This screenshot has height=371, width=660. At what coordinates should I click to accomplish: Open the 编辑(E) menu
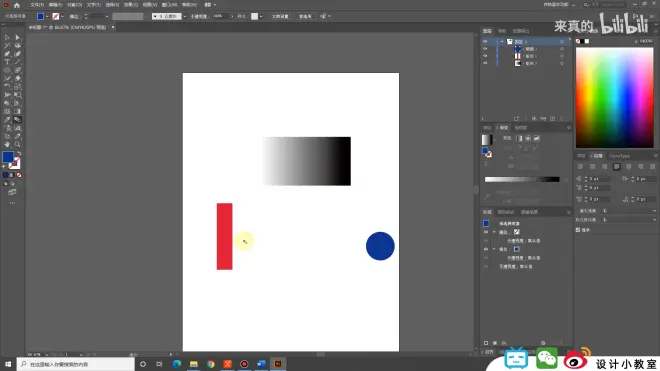click(56, 5)
